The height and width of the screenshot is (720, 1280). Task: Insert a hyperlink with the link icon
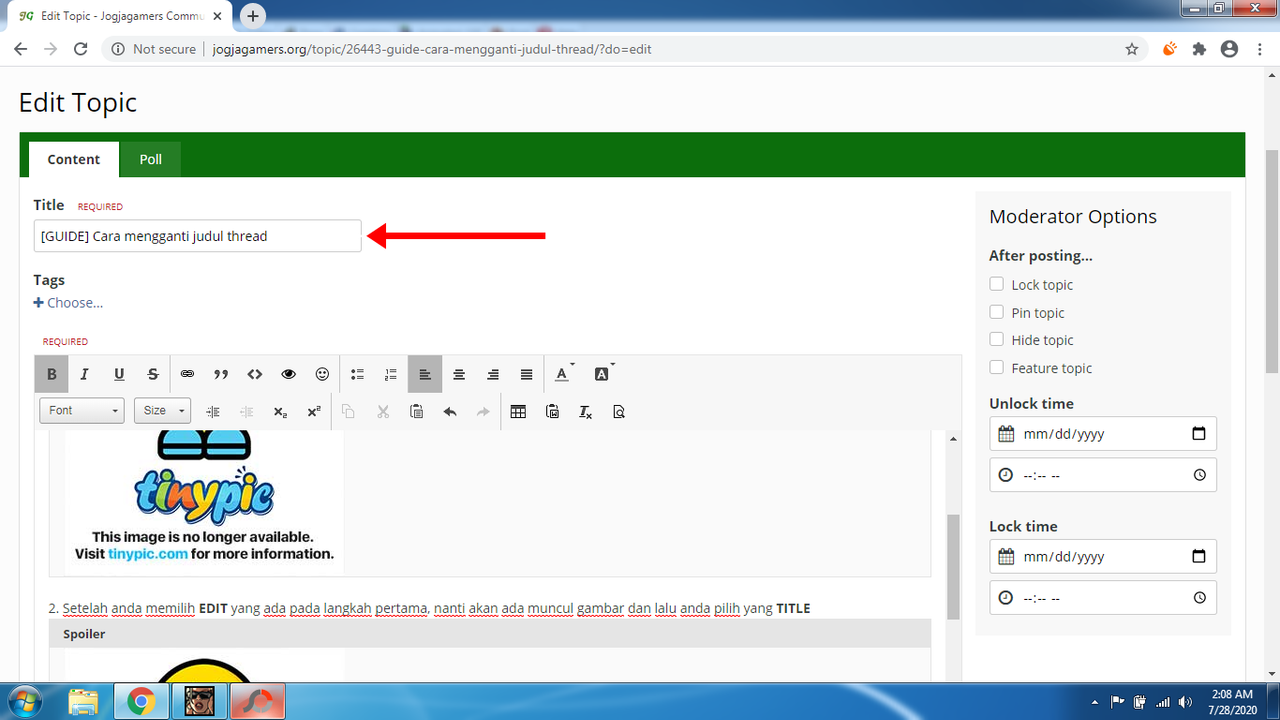[x=187, y=374]
